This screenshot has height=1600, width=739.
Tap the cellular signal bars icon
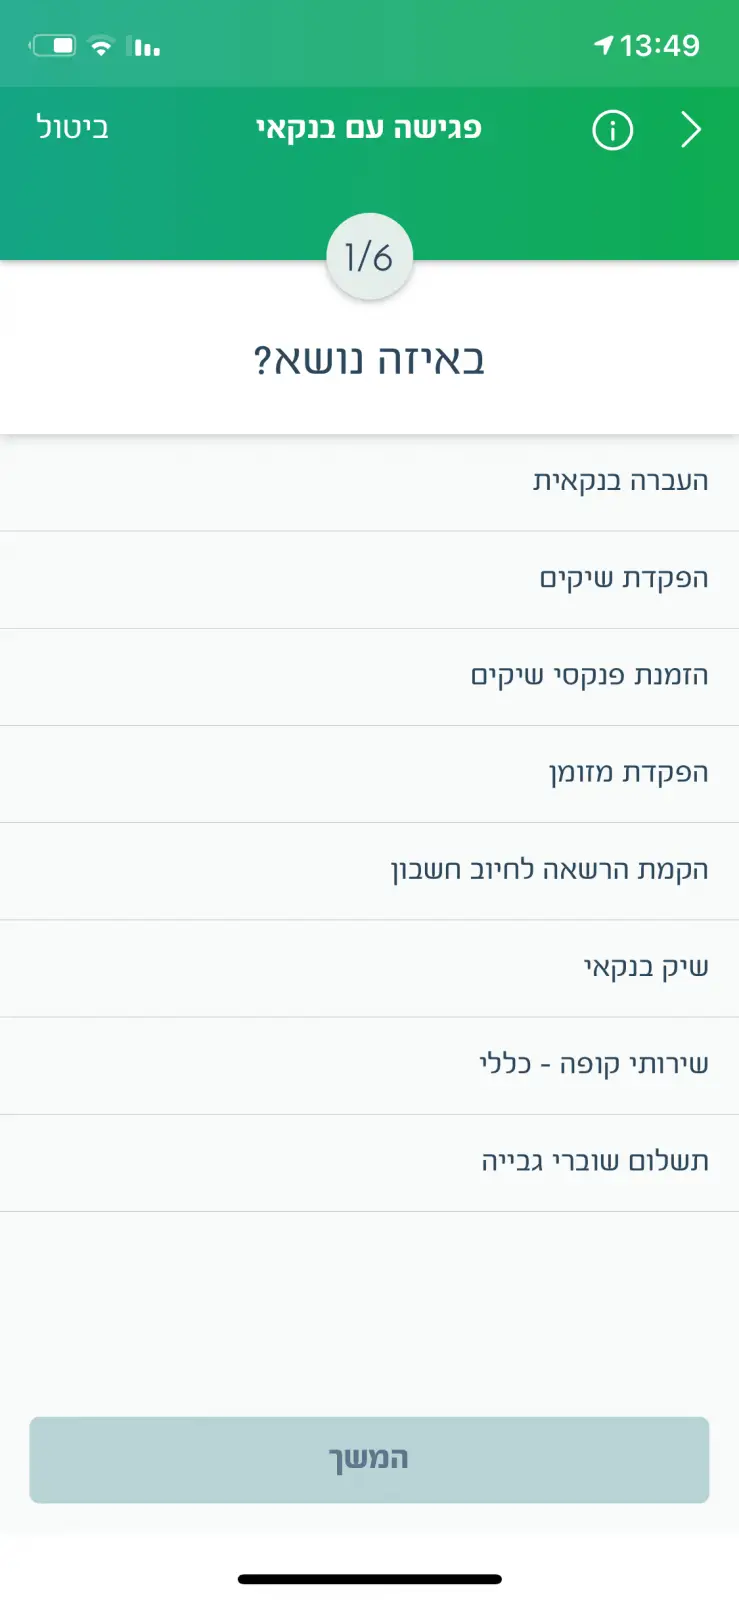pos(146,46)
